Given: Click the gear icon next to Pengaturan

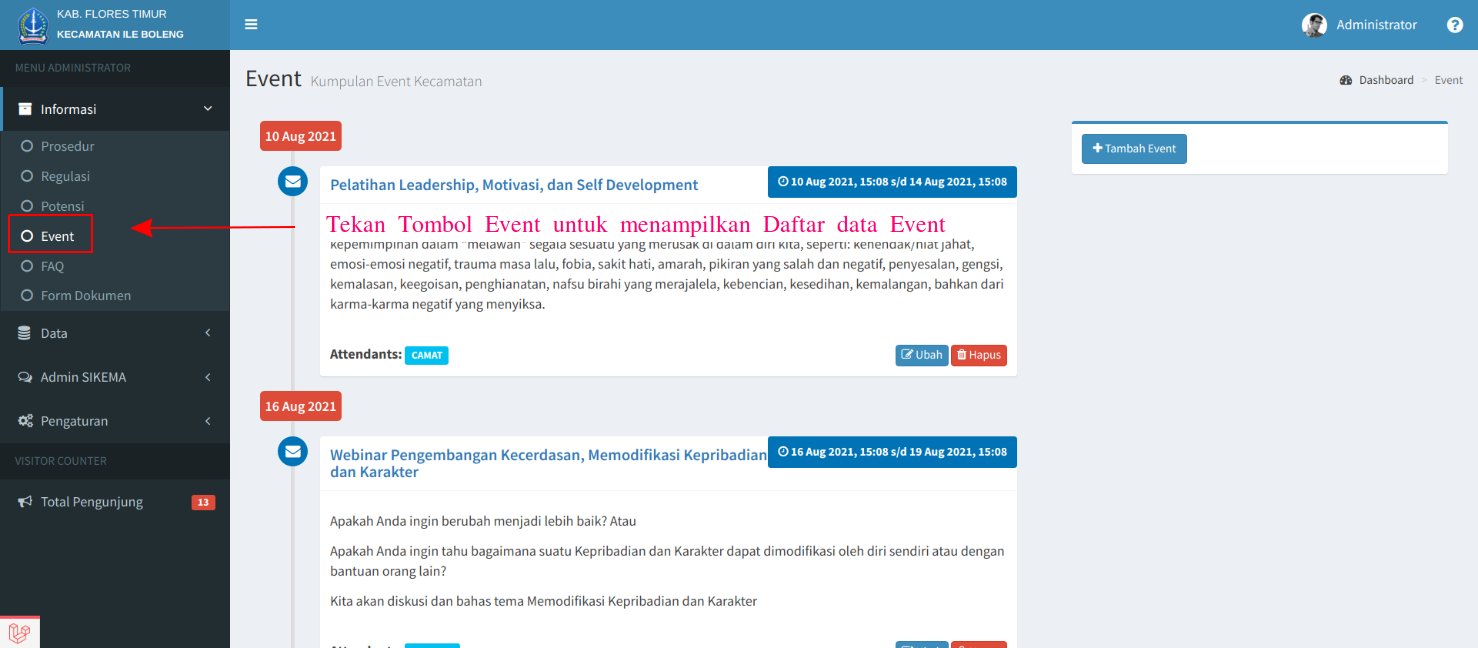Looking at the screenshot, I should 27,421.
